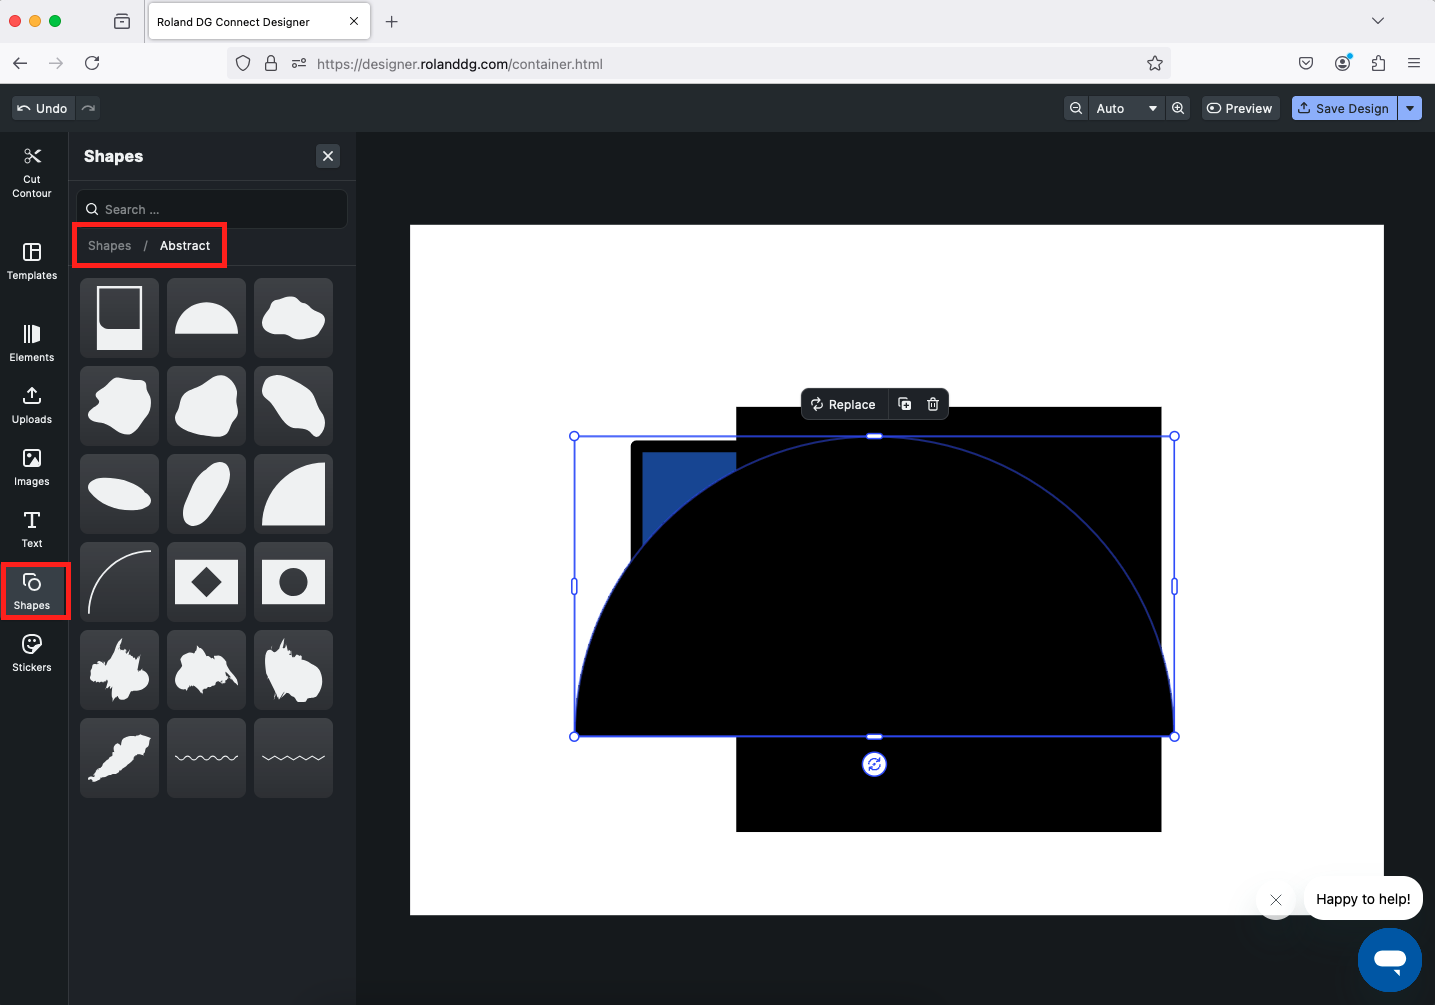Click the Undo button

(x=43, y=108)
